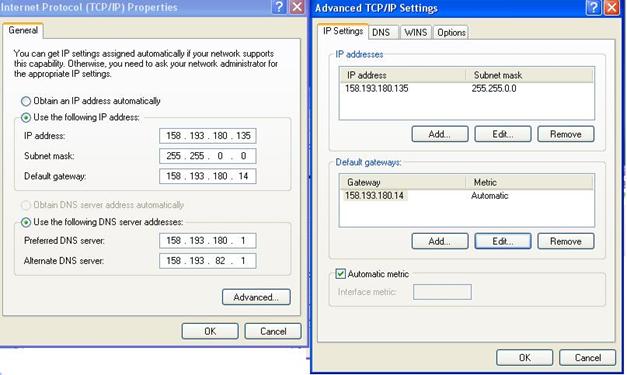
Task: Click the Automatic metric value cell
Action: click(x=490, y=195)
